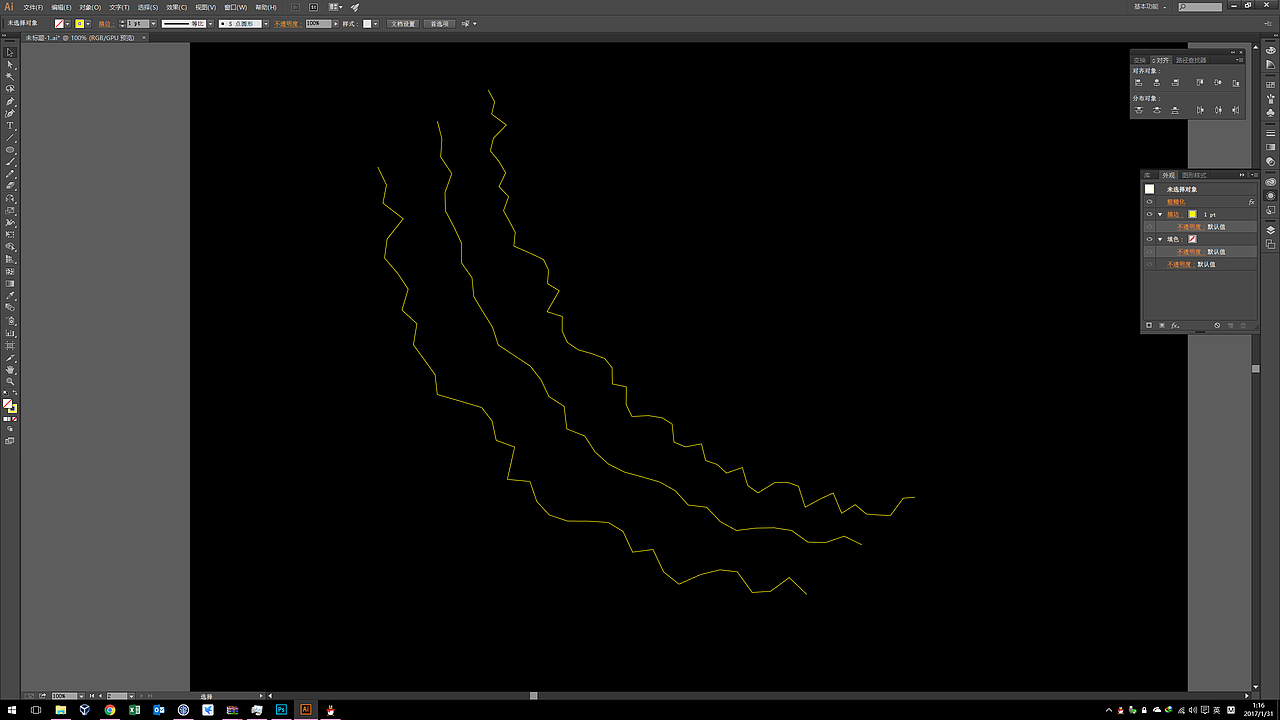1280x720 pixels.
Task: Switch to 图形样式 tab
Action: pyautogui.click(x=1194, y=175)
